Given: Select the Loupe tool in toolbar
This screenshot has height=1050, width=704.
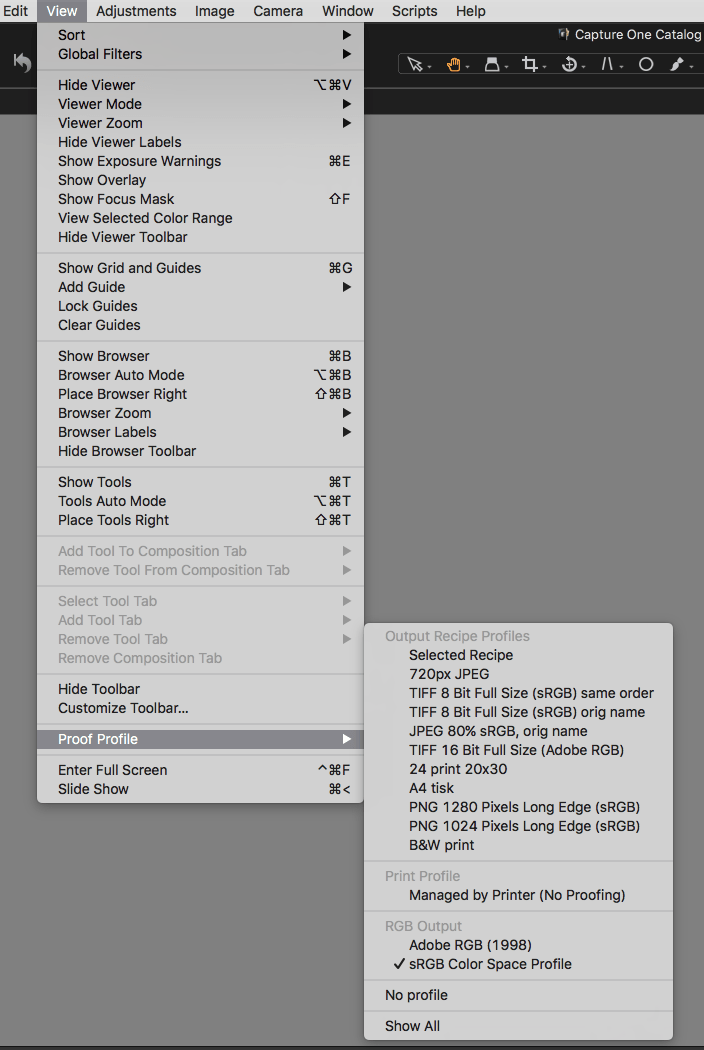Looking at the screenshot, I should (492, 64).
